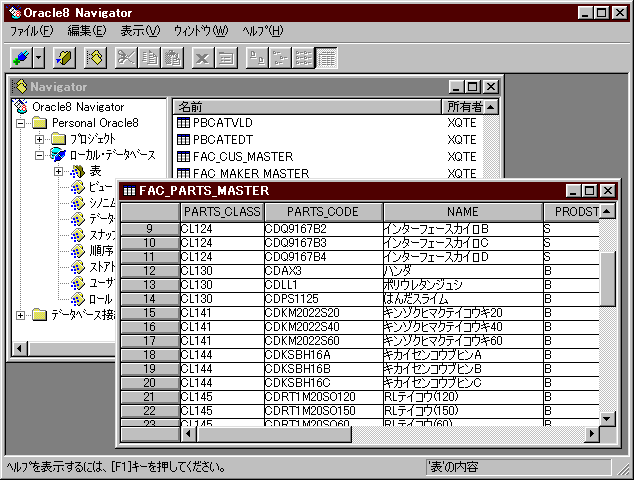Expand the プロジェクト folder node
The width and height of the screenshot is (634, 480).
(x=39, y=139)
